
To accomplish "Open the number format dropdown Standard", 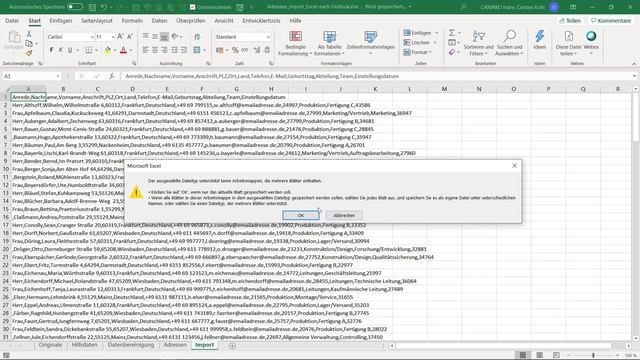I will [268, 37].
